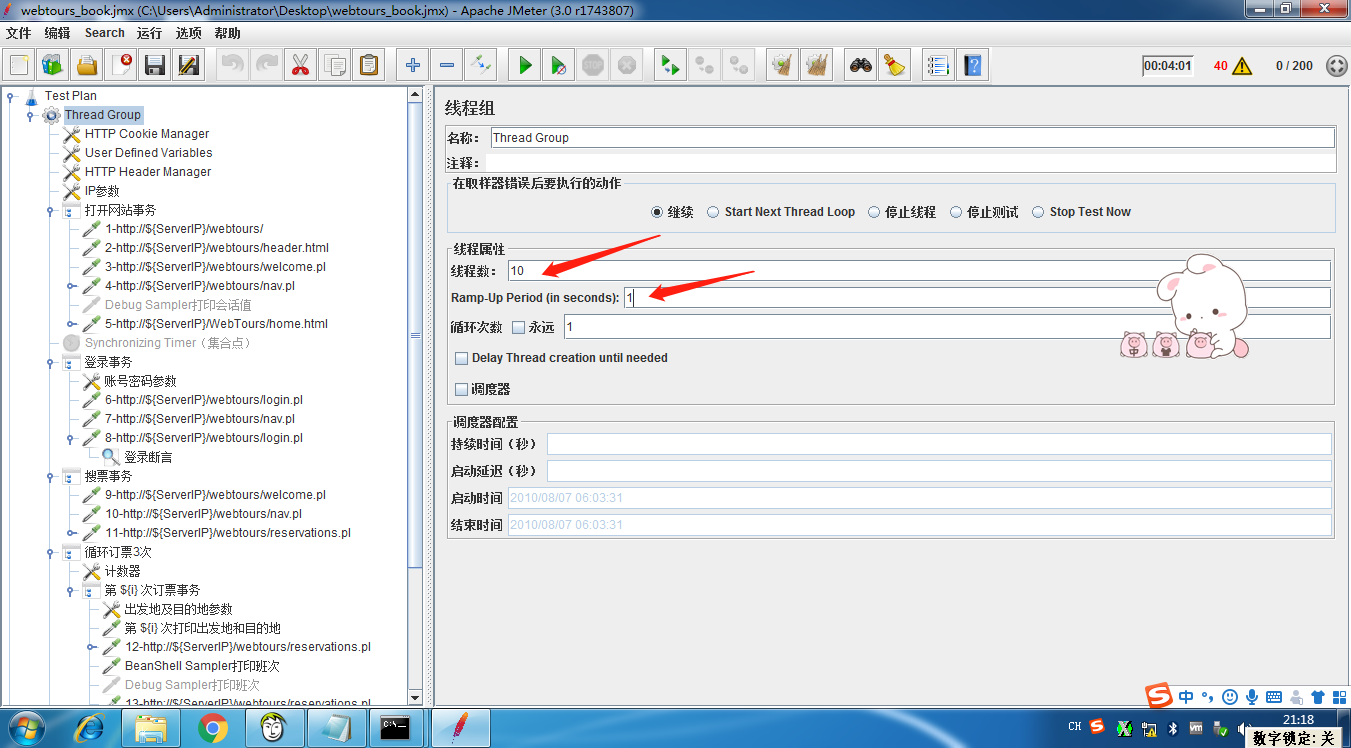The height and width of the screenshot is (748, 1351).
Task: Select the 继续 radio button
Action: [657, 212]
